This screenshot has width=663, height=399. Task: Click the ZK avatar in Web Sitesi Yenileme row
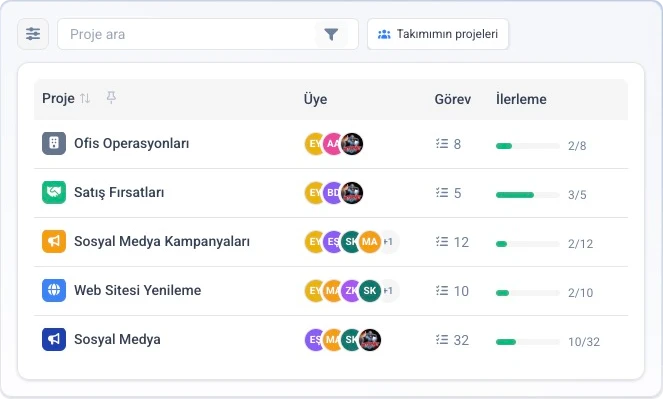(x=350, y=291)
